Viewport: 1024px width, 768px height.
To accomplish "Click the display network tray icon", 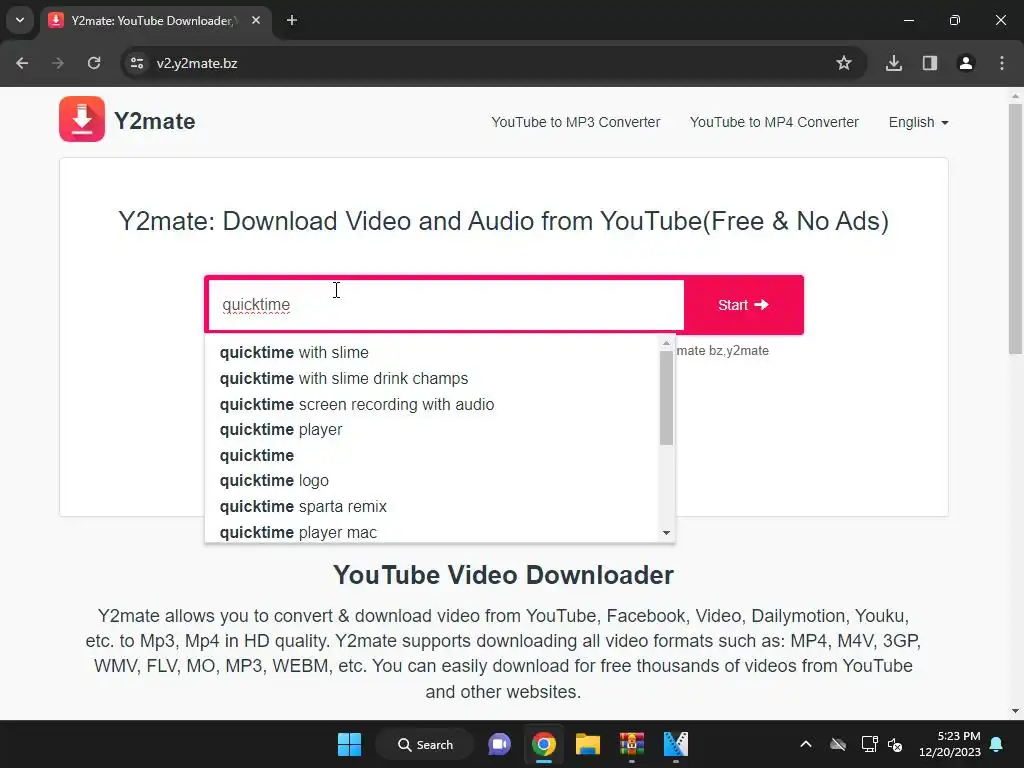I will [869, 744].
